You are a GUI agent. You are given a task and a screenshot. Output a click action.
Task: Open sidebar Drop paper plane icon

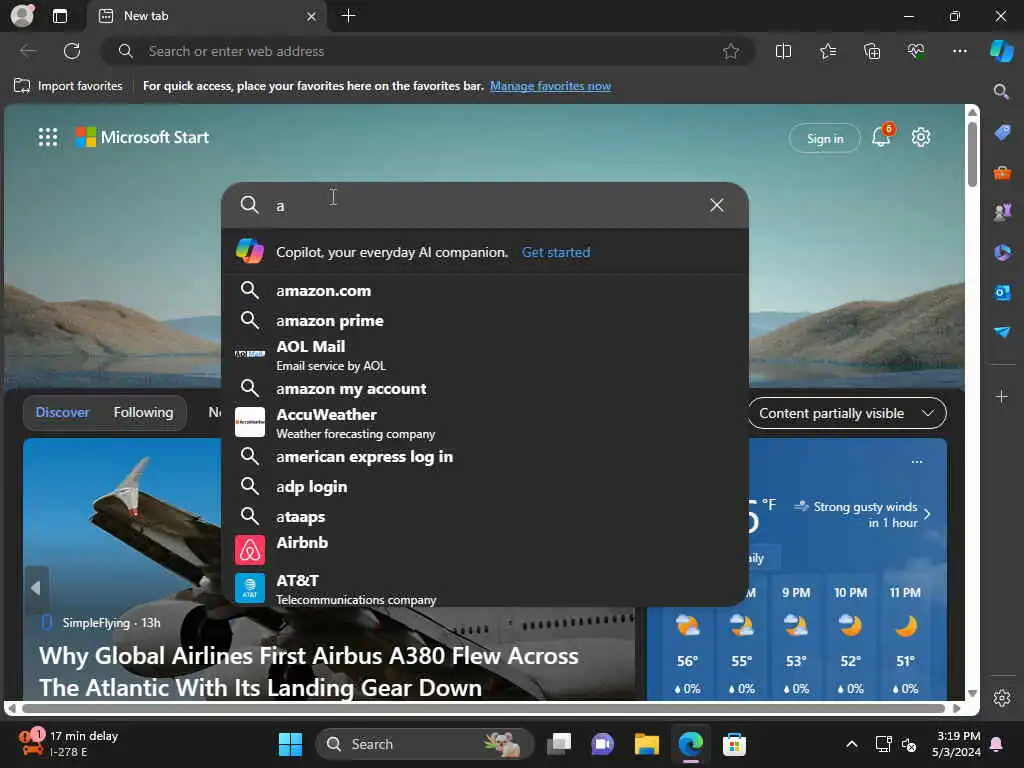pos(1002,332)
